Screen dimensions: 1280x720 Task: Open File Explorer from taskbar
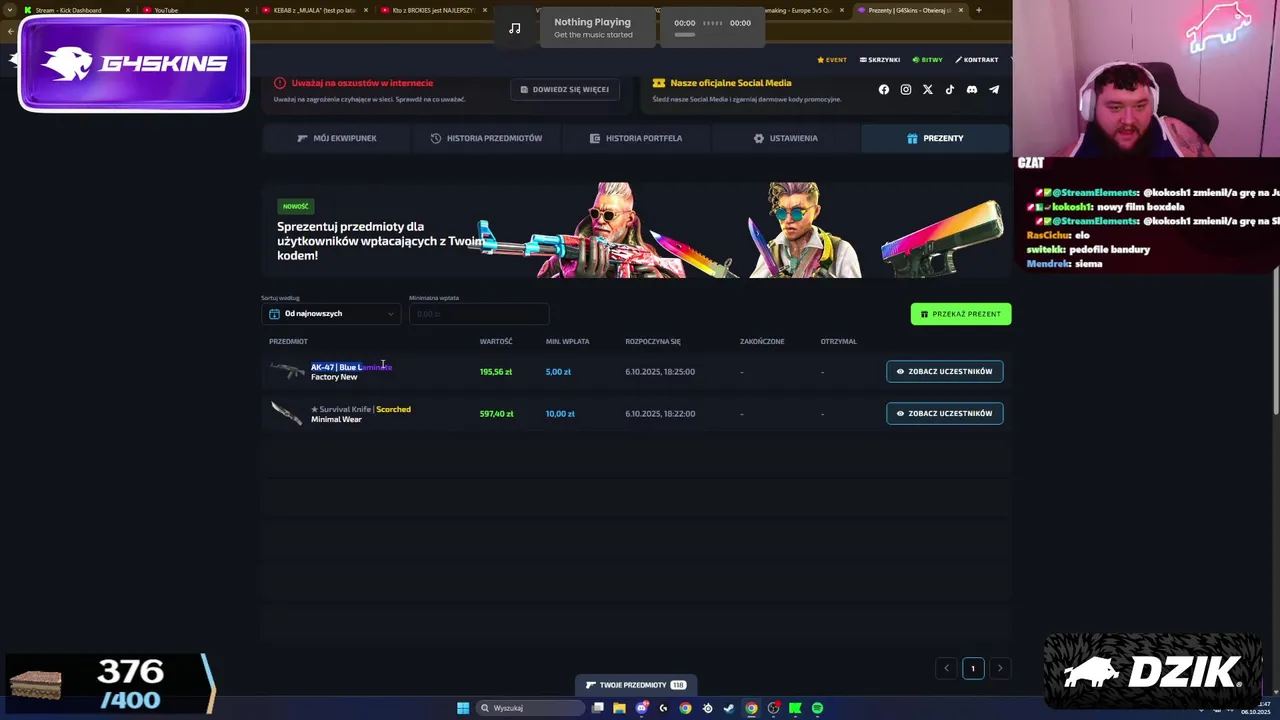point(619,708)
